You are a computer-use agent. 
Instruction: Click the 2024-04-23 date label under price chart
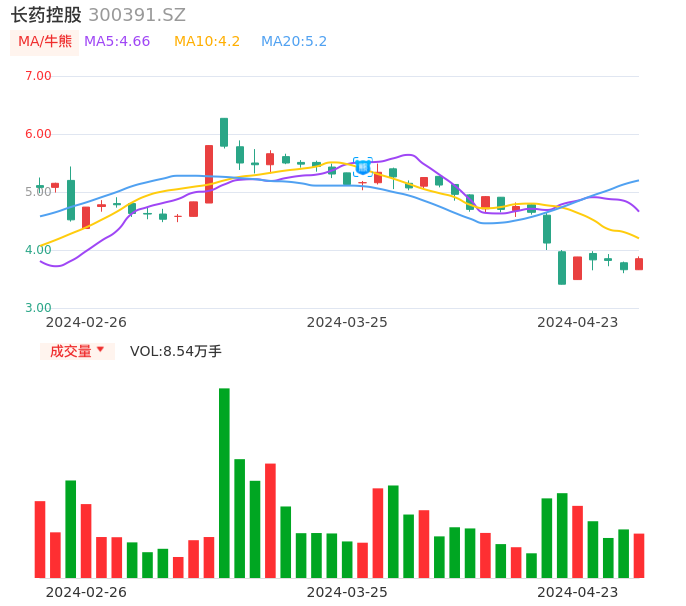pyautogui.click(x=578, y=322)
